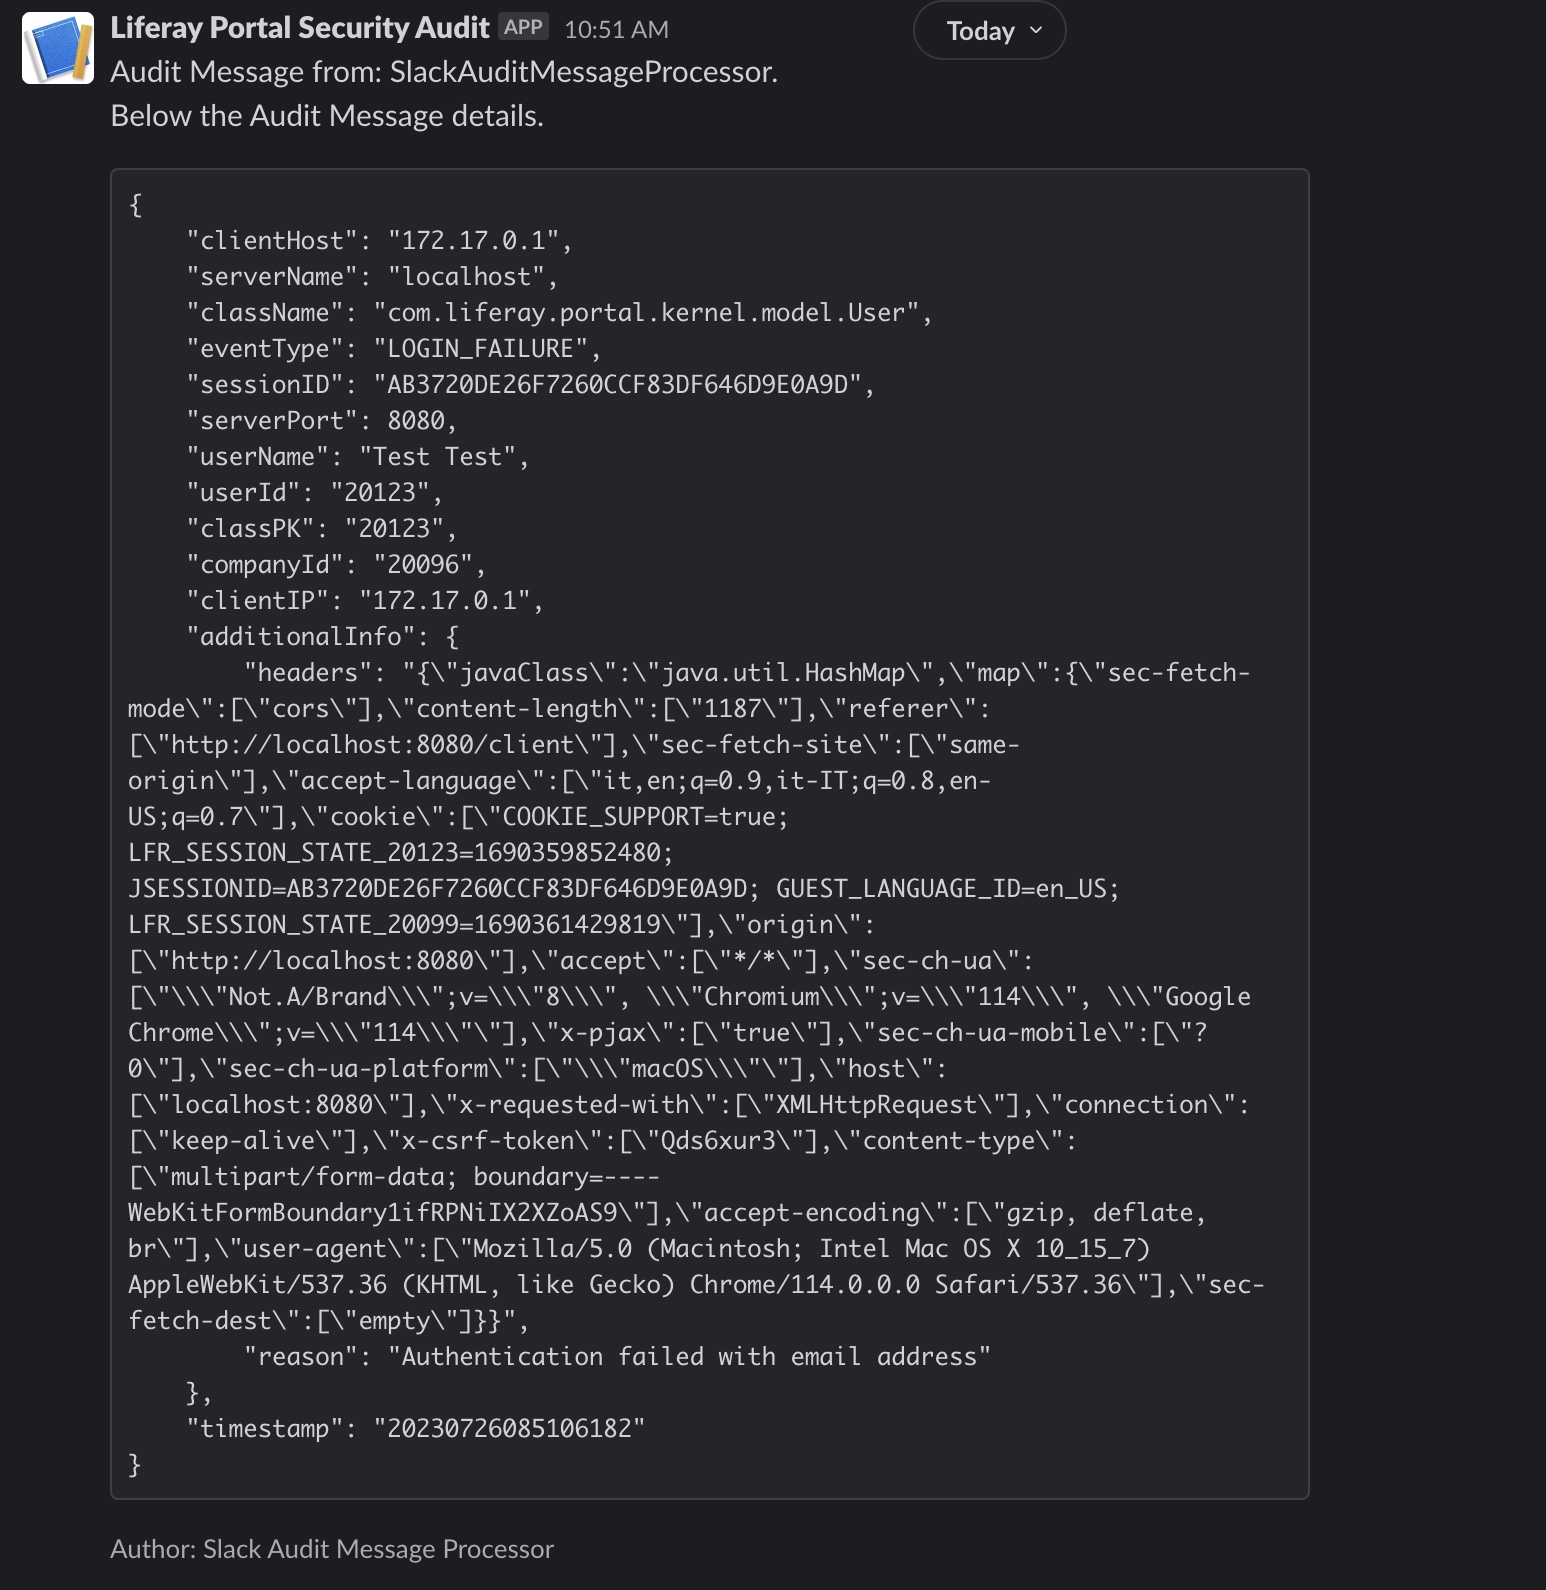The width and height of the screenshot is (1546, 1590).
Task: Select the "clientIP": "172.17.0.1" line
Action: pos(365,601)
